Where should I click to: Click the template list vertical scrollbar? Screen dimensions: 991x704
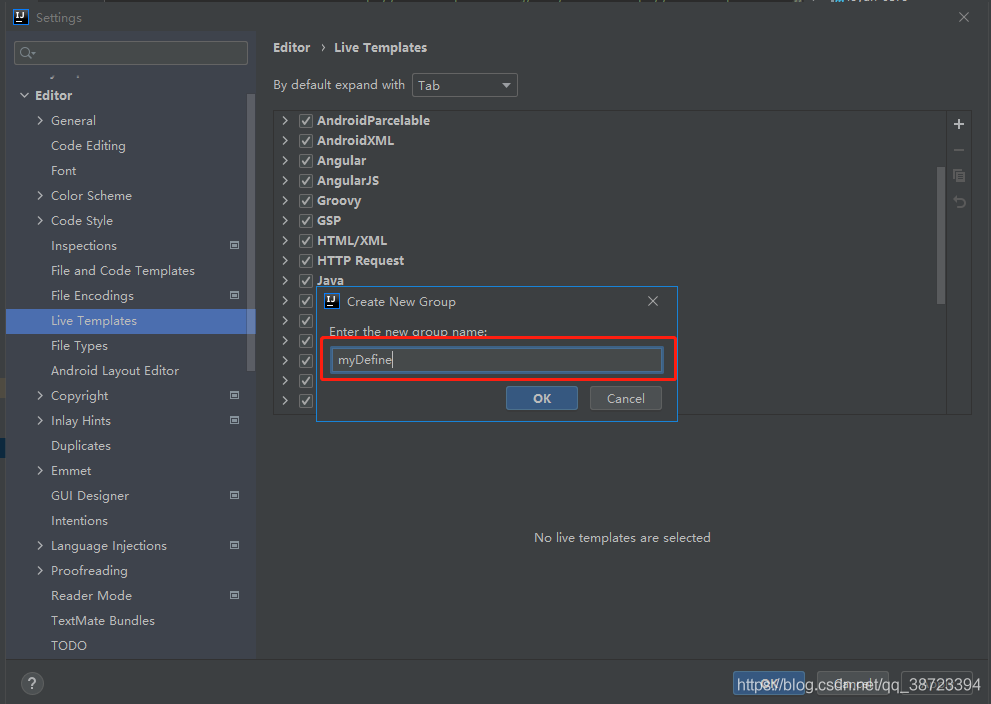(940, 235)
